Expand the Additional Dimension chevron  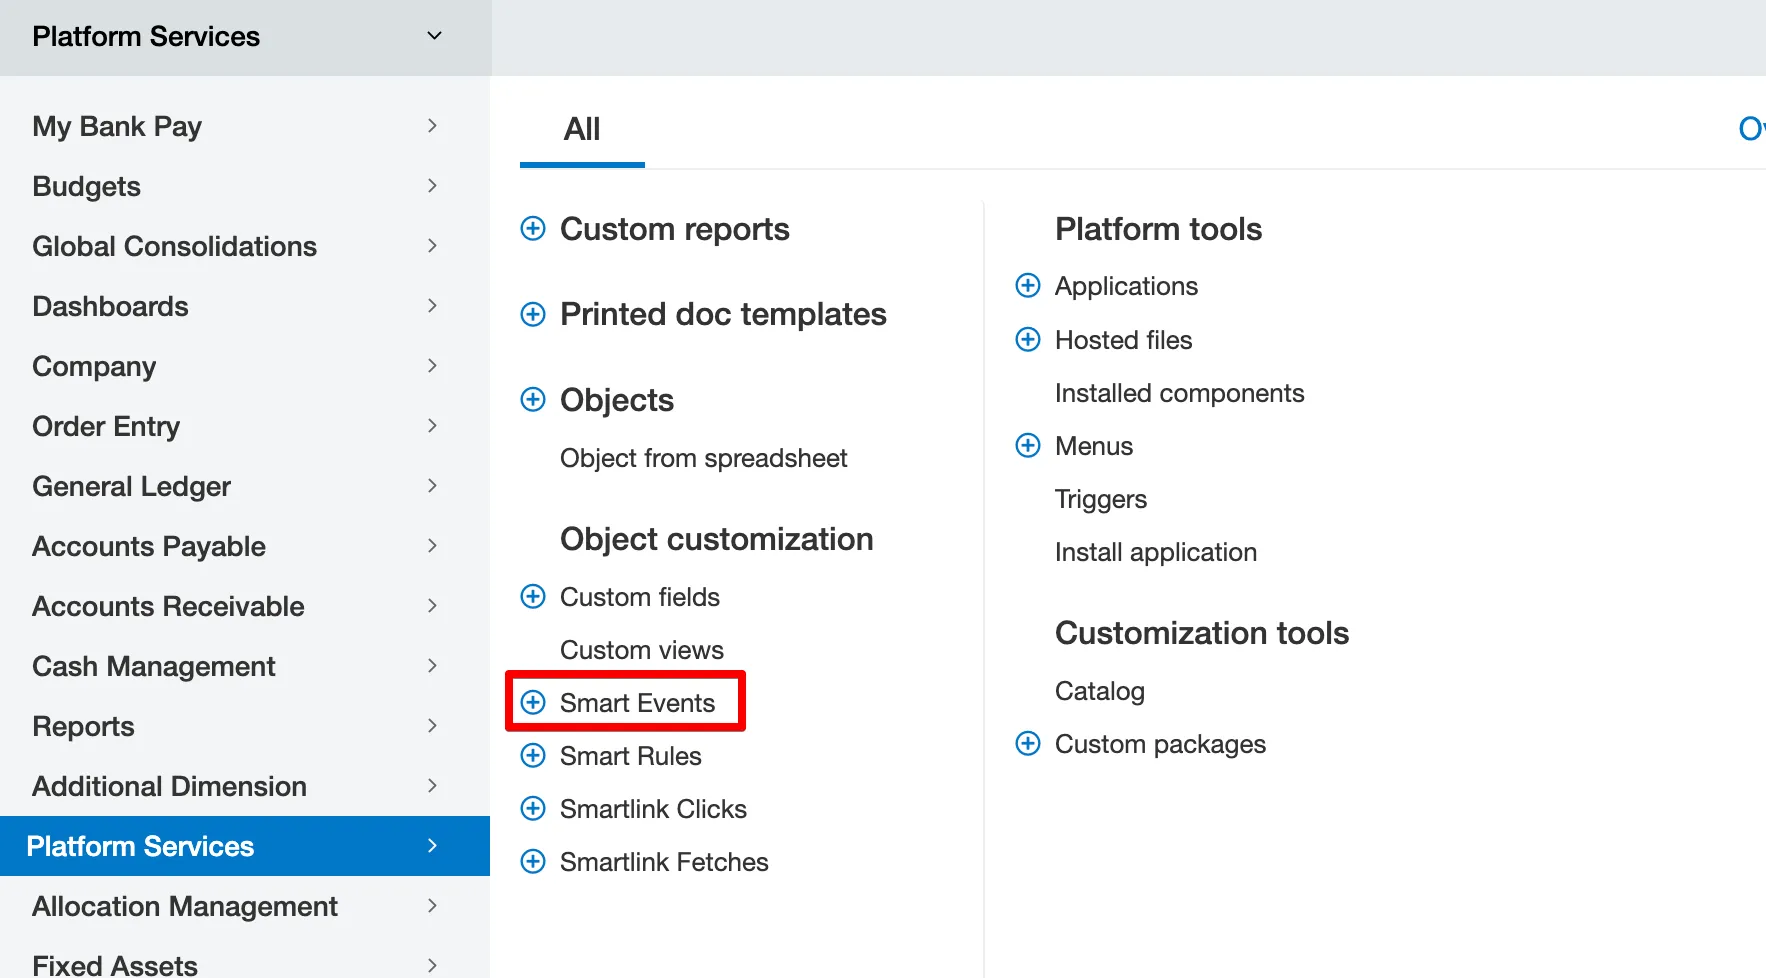click(x=432, y=786)
